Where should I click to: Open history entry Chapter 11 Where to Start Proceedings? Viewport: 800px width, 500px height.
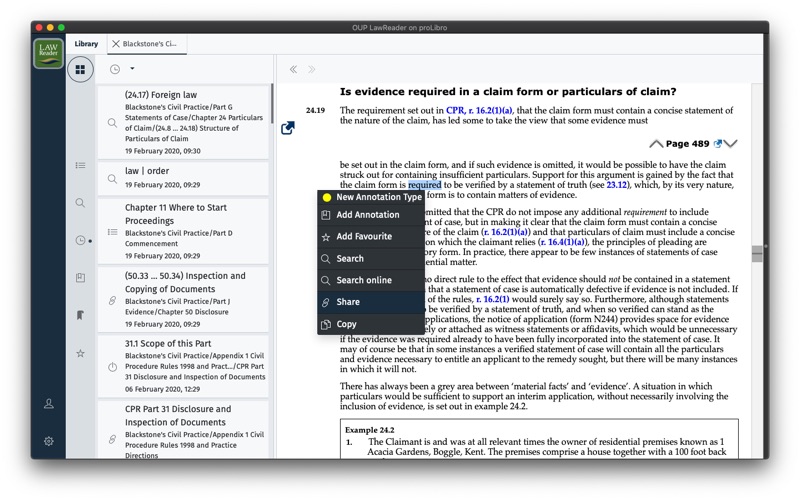point(183,231)
